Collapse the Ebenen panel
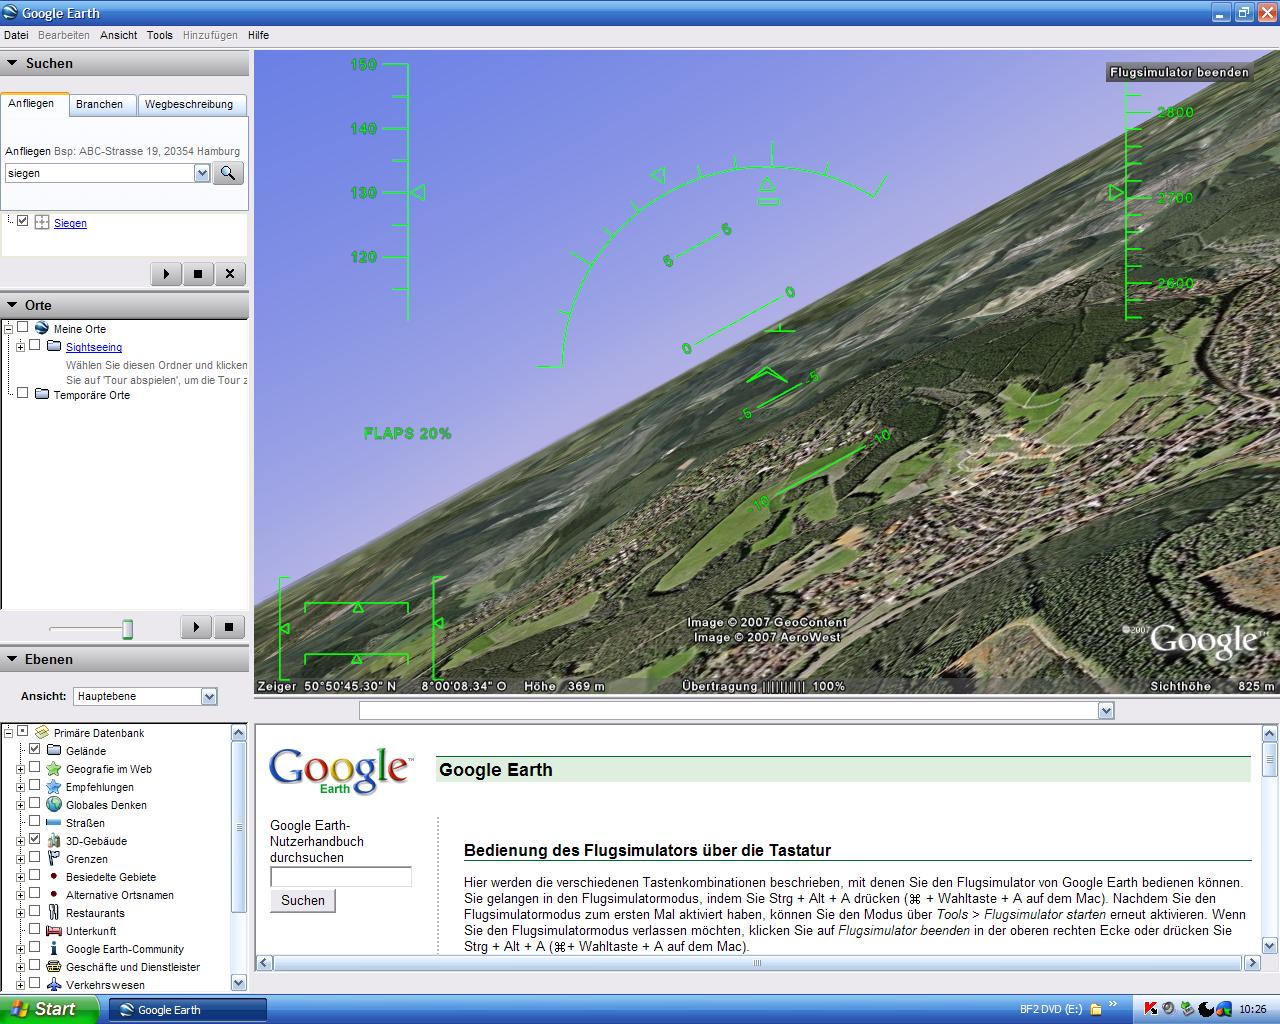Image resolution: width=1280 pixels, height=1024 pixels. click(x=13, y=659)
